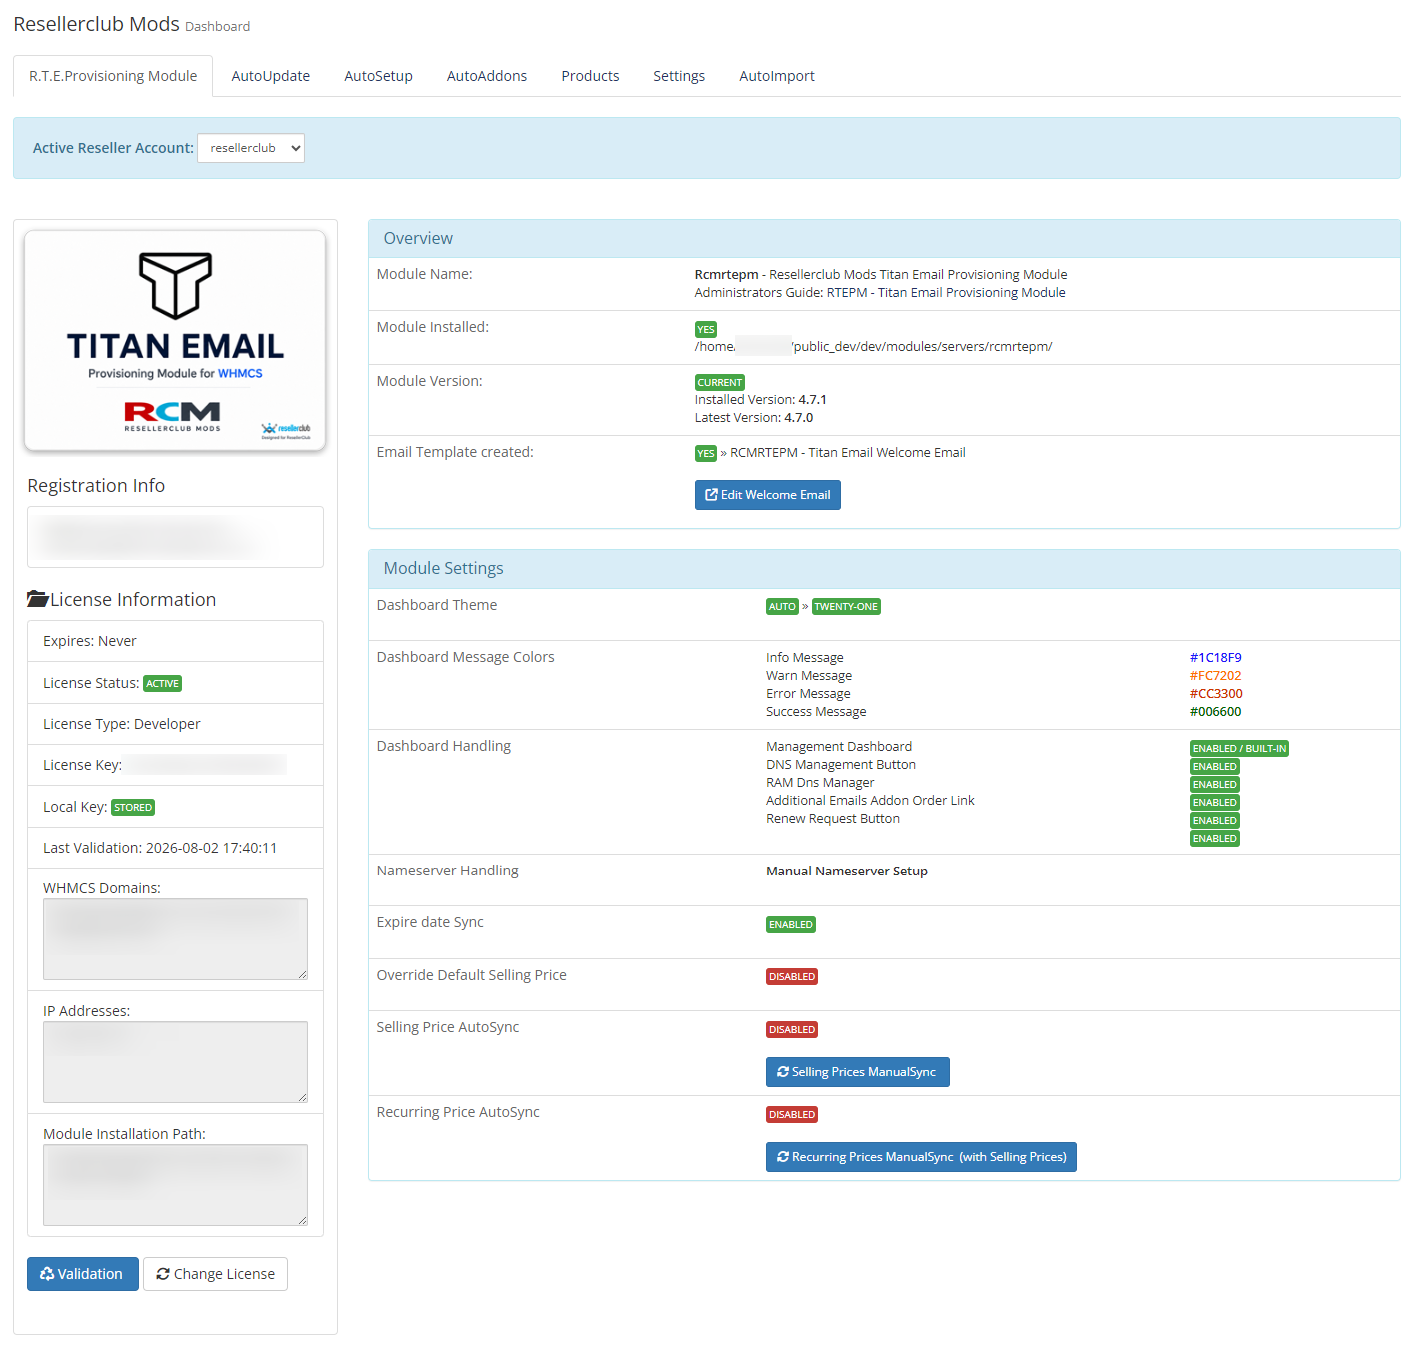Click the Error Message color #CC3300

(1216, 694)
